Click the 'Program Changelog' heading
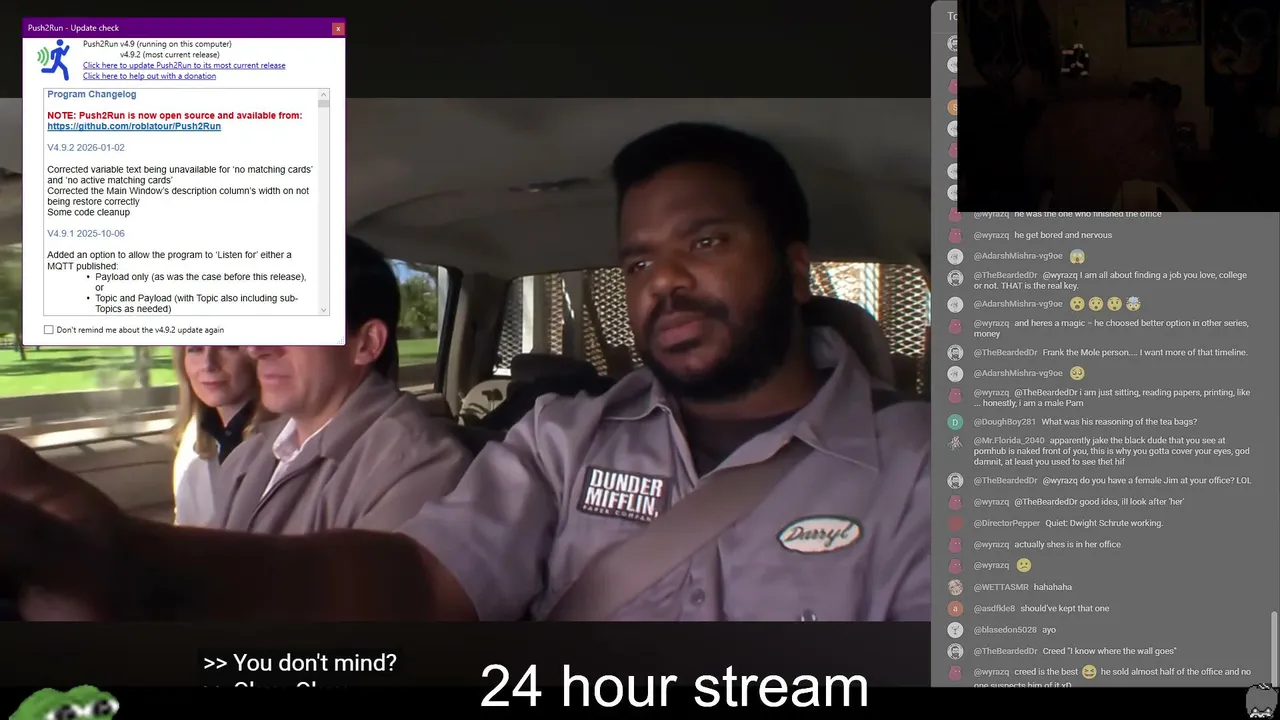This screenshot has height=720, width=1280. (92, 95)
